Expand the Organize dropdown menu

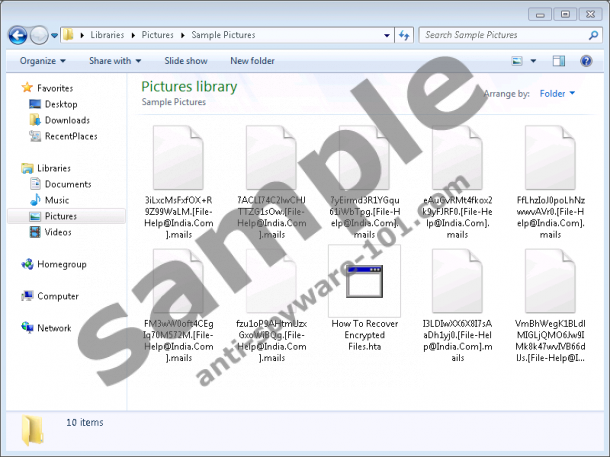(x=43, y=61)
